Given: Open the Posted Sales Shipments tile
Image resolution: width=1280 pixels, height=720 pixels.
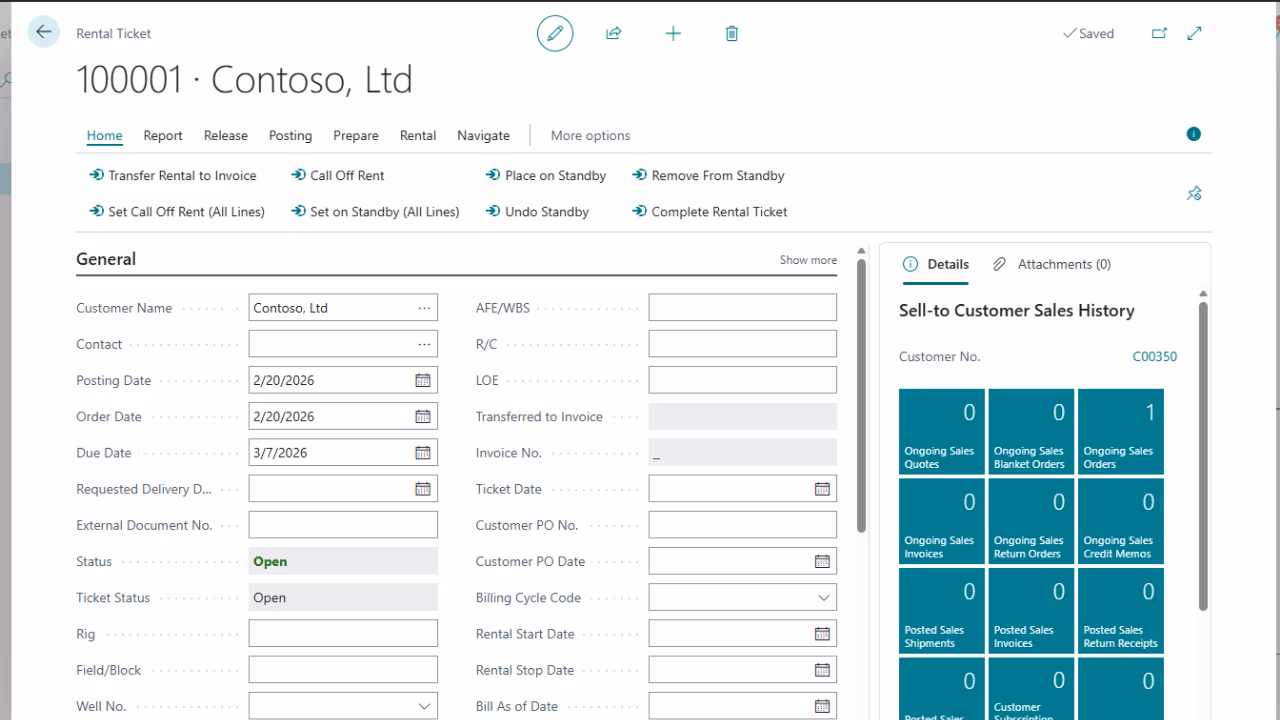Looking at the screenshot, I should click(x=942, y=611).
